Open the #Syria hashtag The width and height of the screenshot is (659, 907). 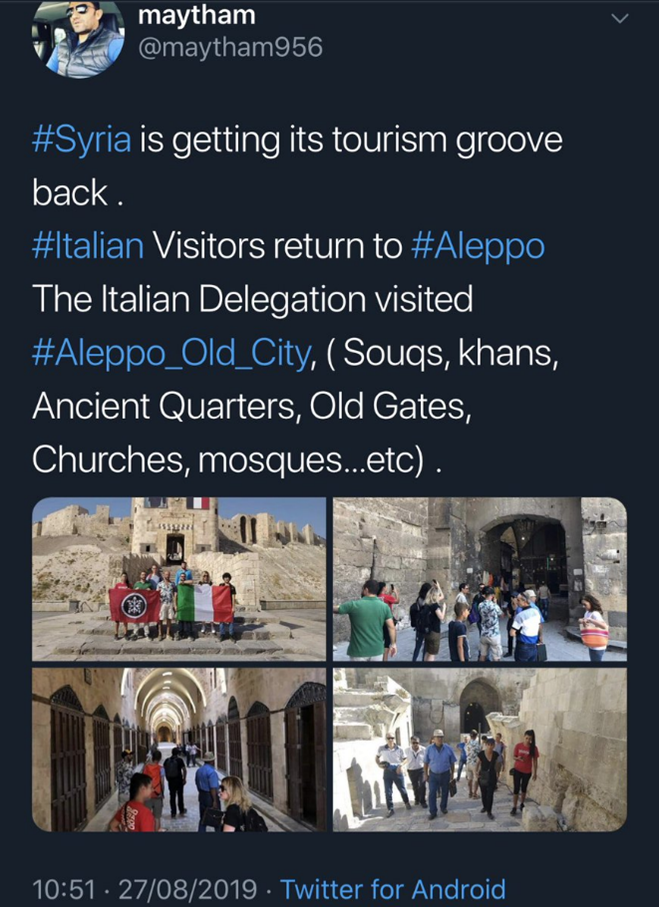click(82, 140)
